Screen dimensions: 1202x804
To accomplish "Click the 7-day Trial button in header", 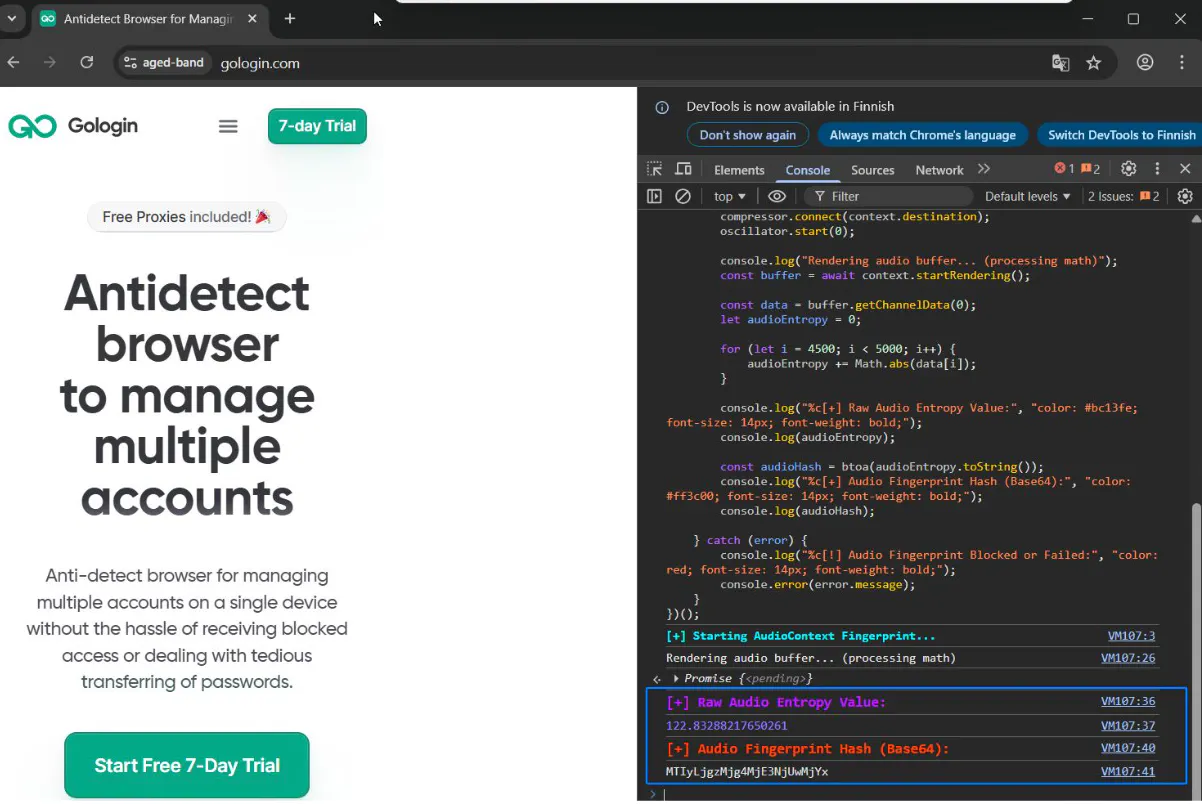I will coord(317,126).
